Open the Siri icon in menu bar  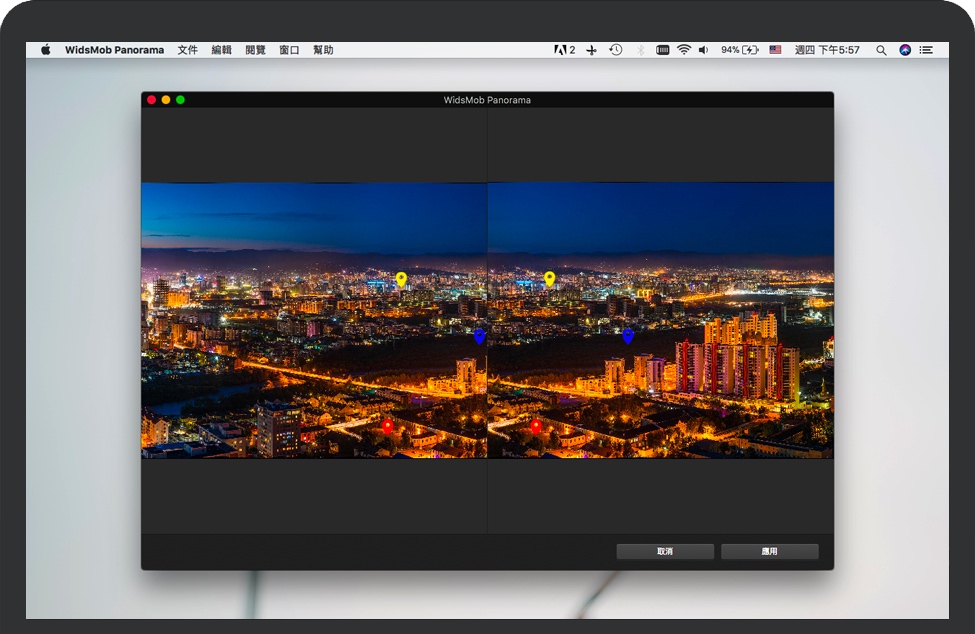click(905, 50)
